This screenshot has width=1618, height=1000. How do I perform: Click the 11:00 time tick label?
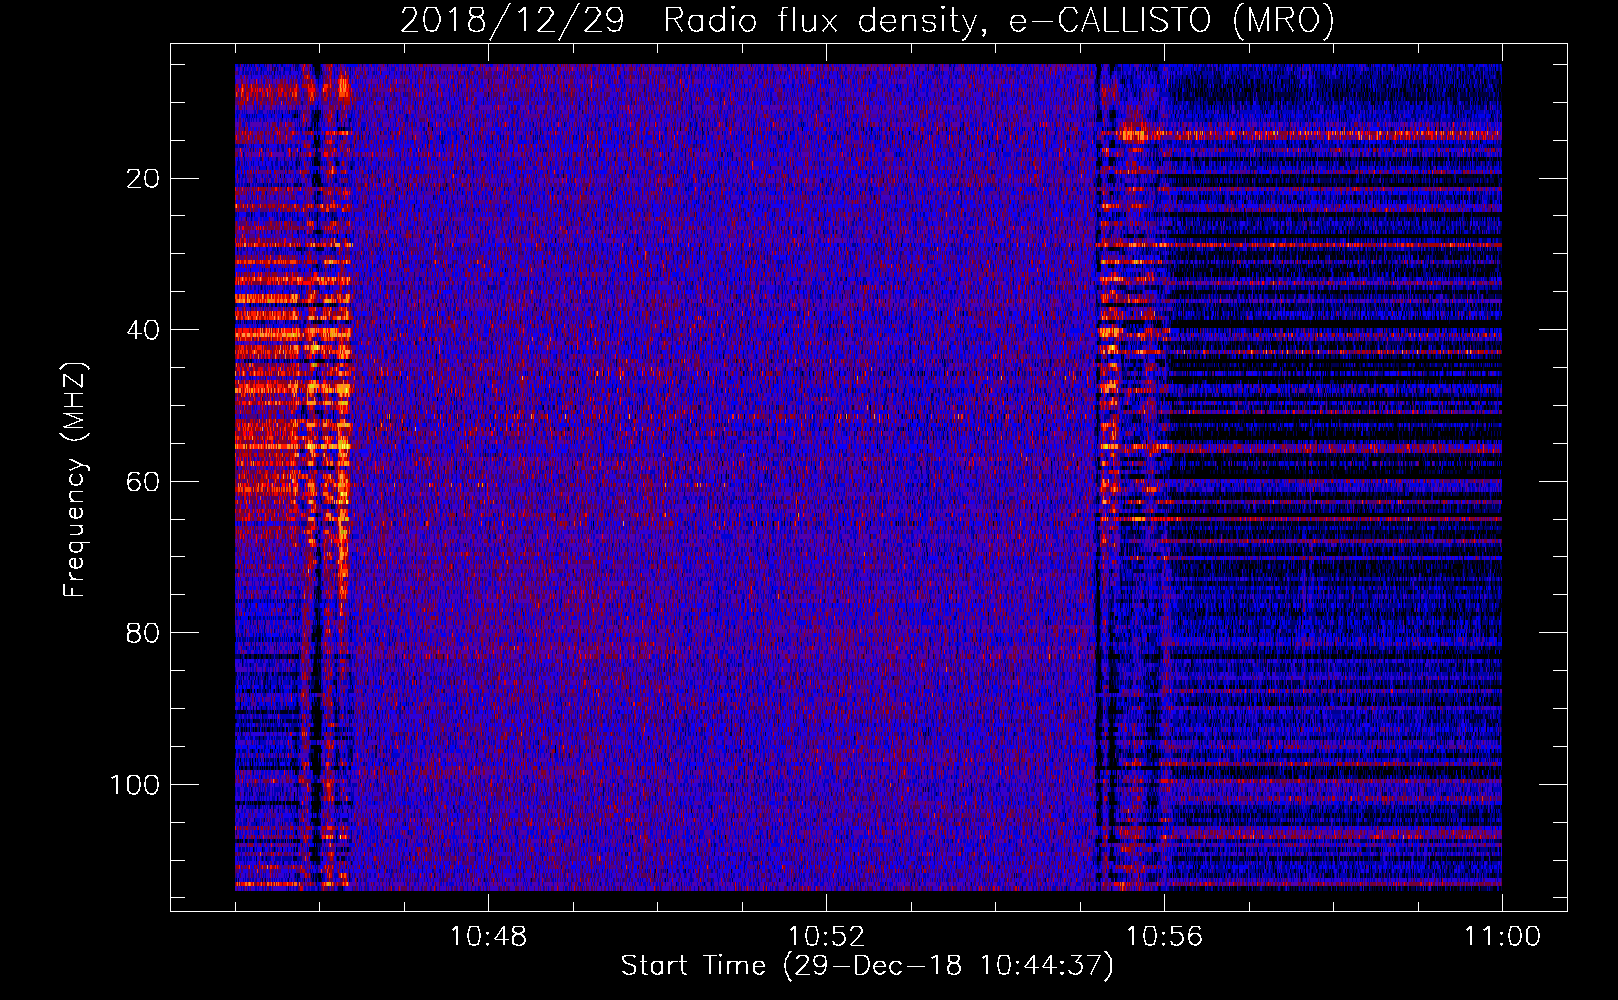coord(1502,937)
